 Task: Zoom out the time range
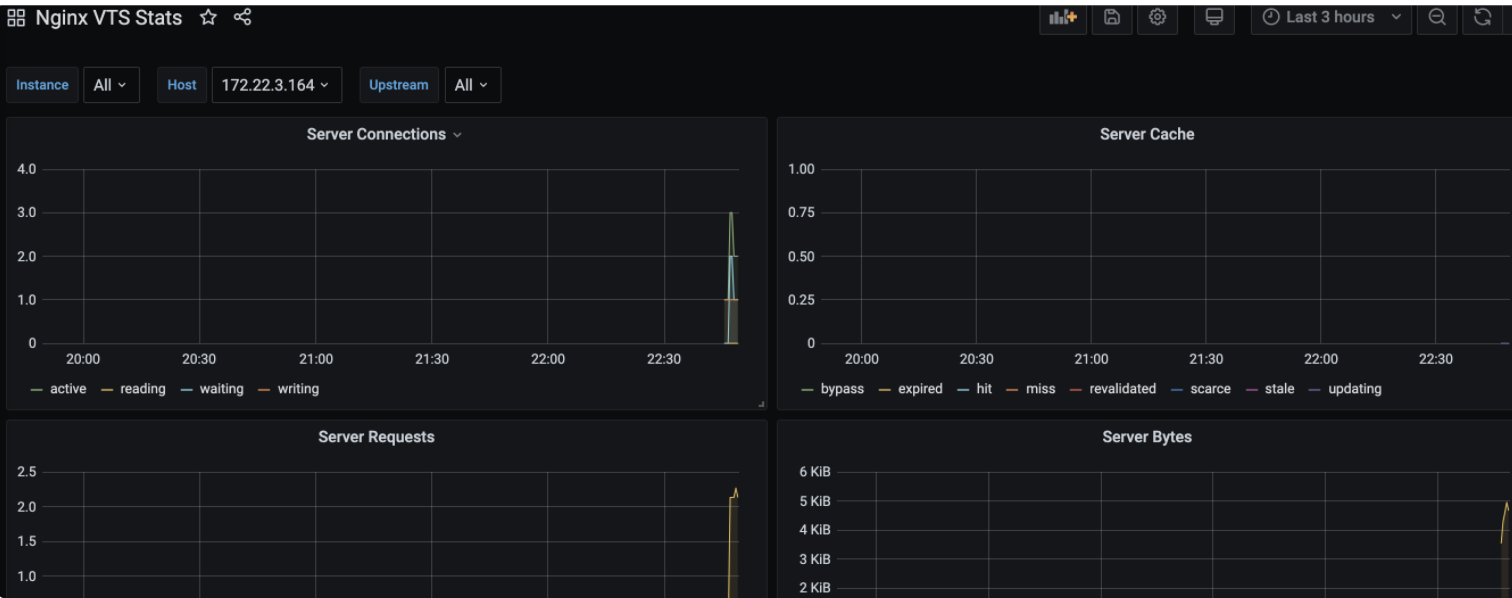tap(1437, 17)
